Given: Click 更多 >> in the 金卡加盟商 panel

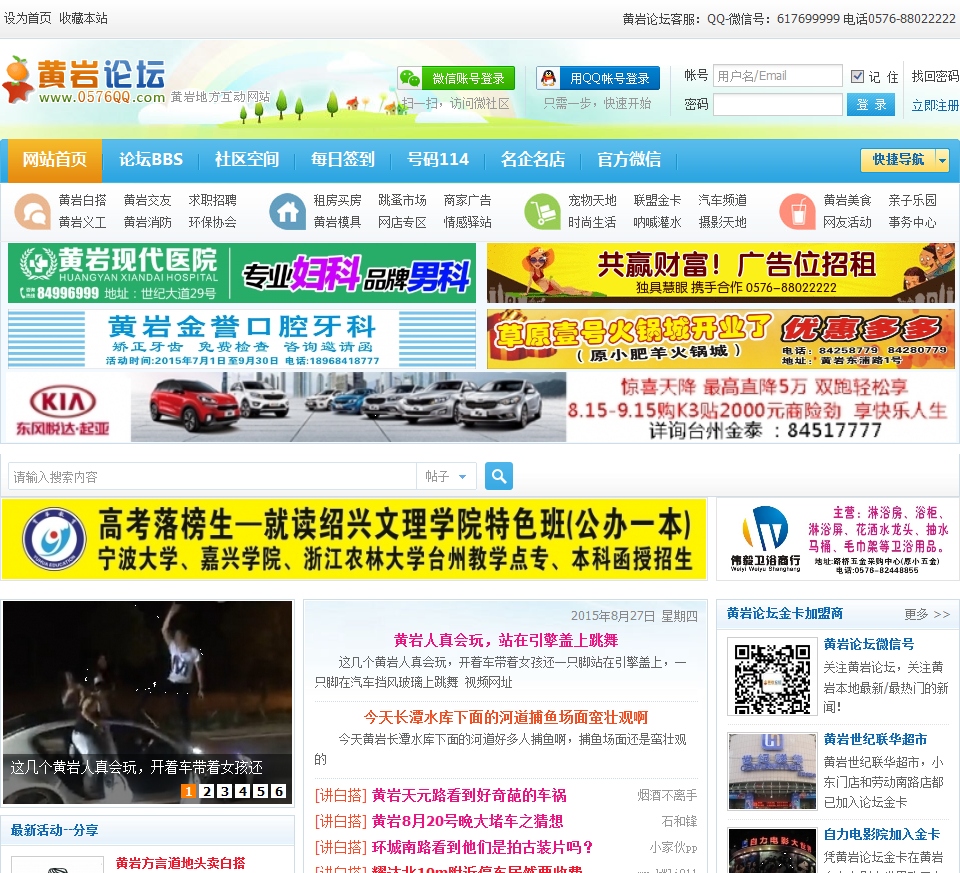Looking at the screenshot, I should 927,614.
